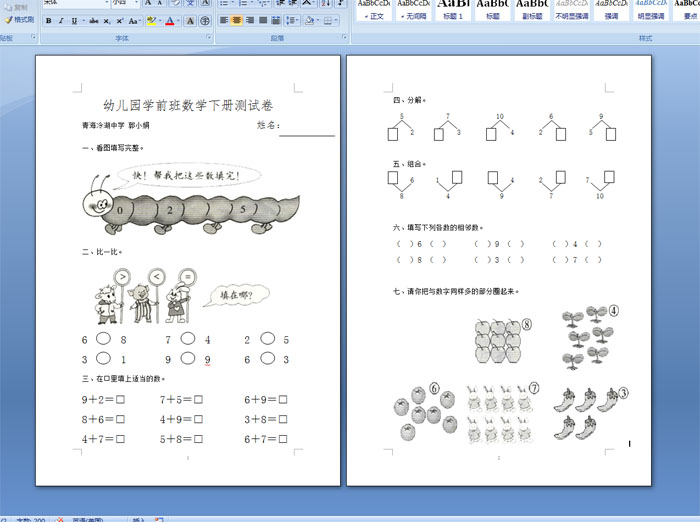Viewport: 700px width, 522px height.
Task: Click macro recording status icon
Action: pyautogui.click(x=159, y=520)
